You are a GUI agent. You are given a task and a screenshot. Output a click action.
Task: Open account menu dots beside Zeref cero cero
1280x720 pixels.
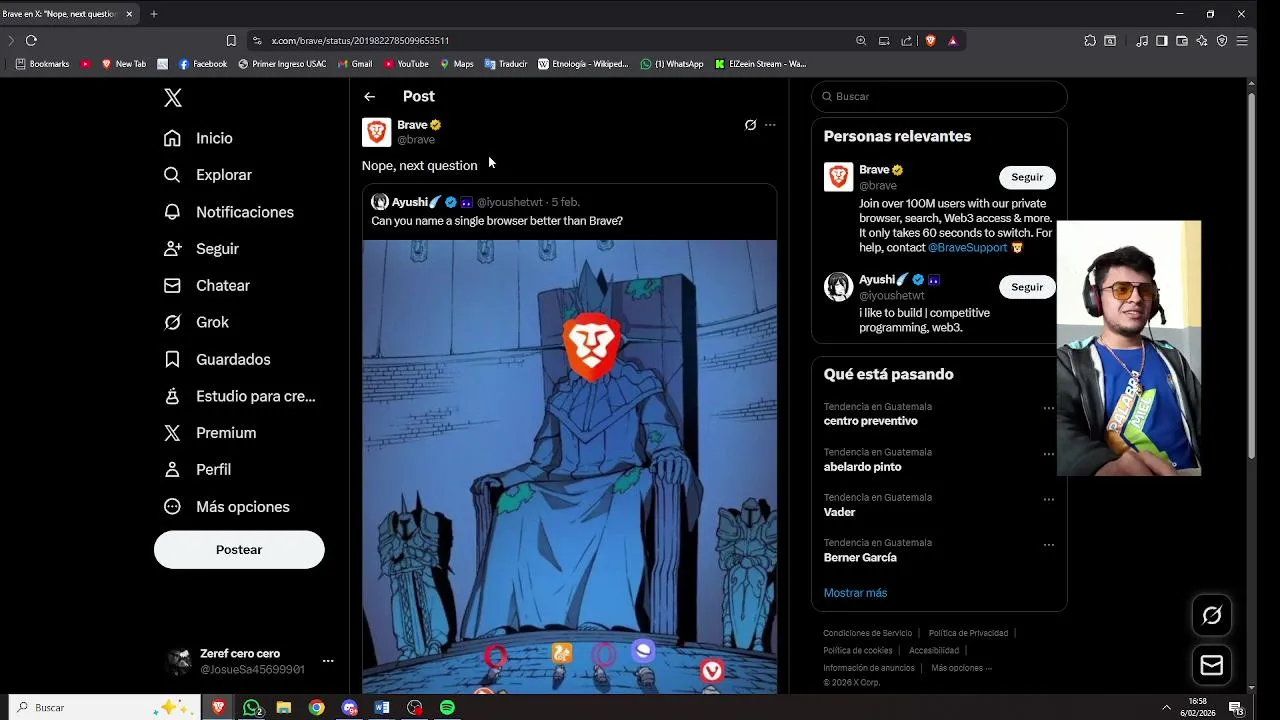(328, 662)
